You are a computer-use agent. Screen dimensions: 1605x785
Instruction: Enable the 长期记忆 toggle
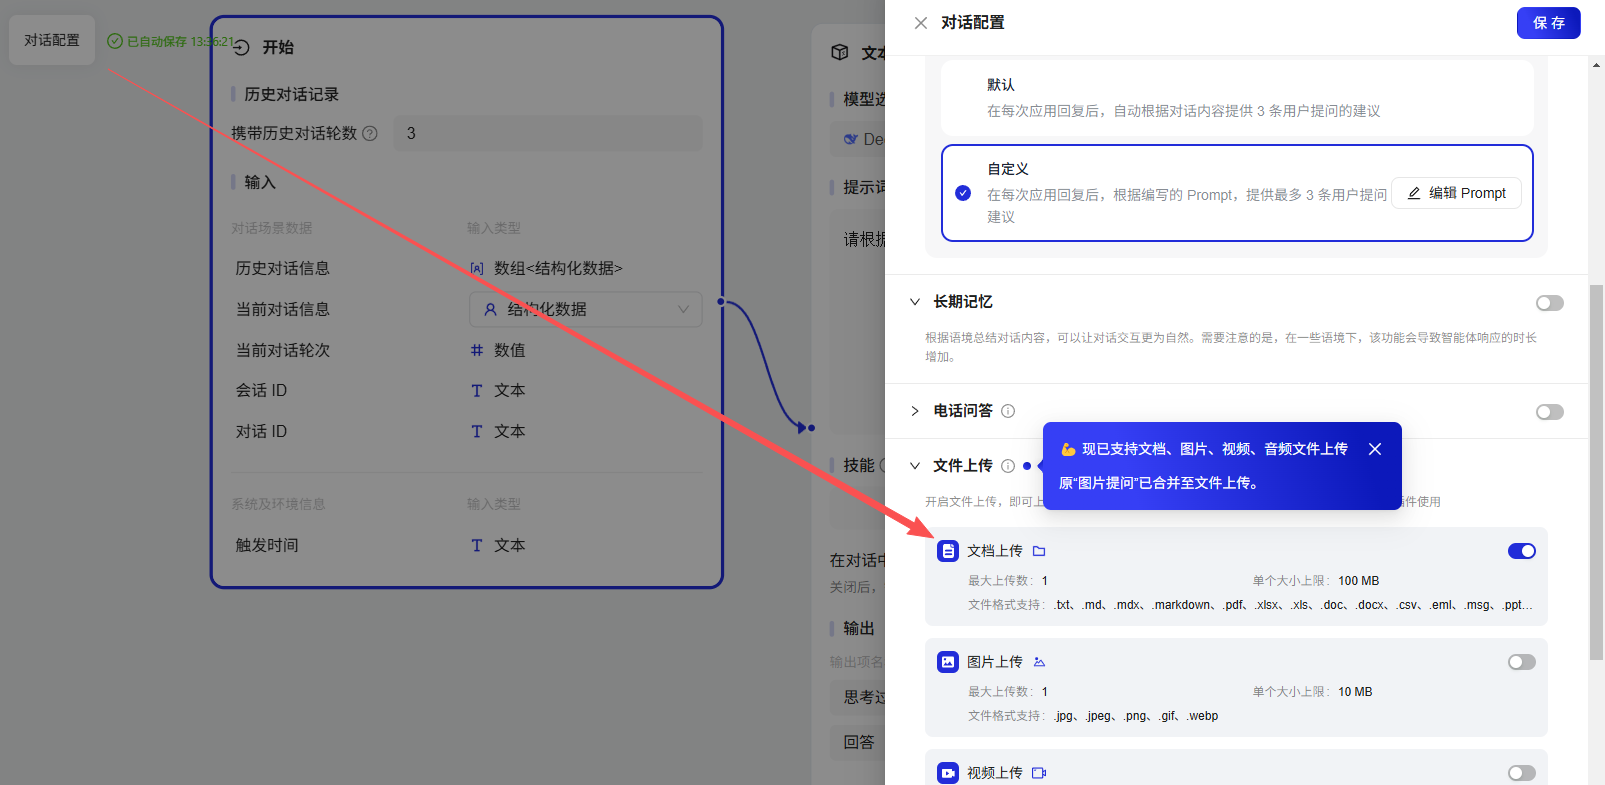[1549, 303]
